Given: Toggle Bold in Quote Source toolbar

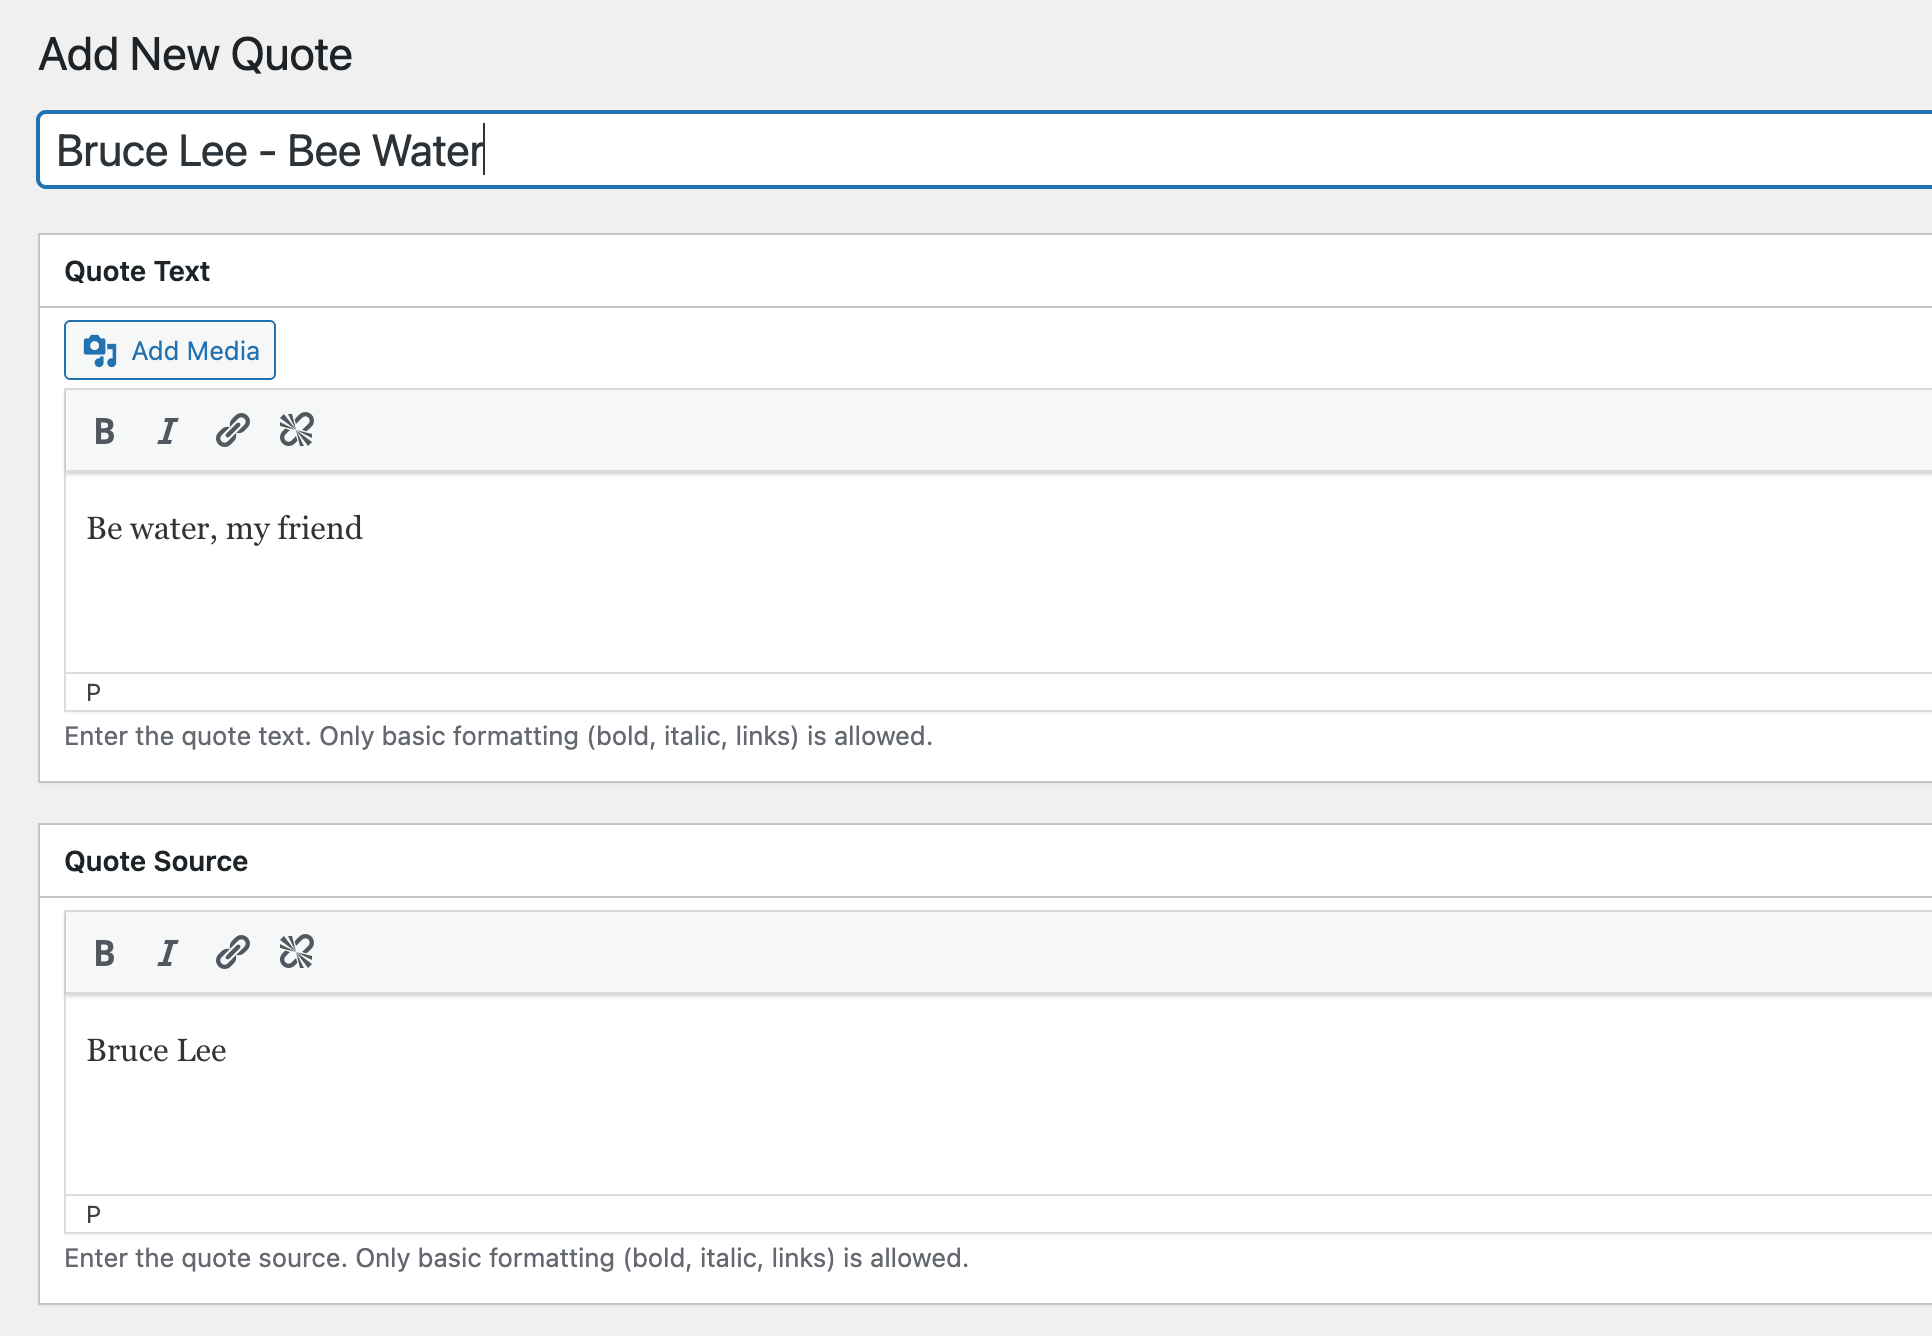Looking at the screenshot, I should click(x=104, y=953).
